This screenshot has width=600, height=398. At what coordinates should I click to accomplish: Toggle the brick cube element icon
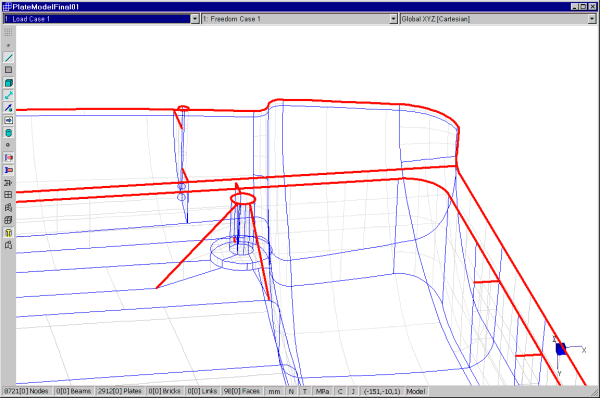pos(8,83)
